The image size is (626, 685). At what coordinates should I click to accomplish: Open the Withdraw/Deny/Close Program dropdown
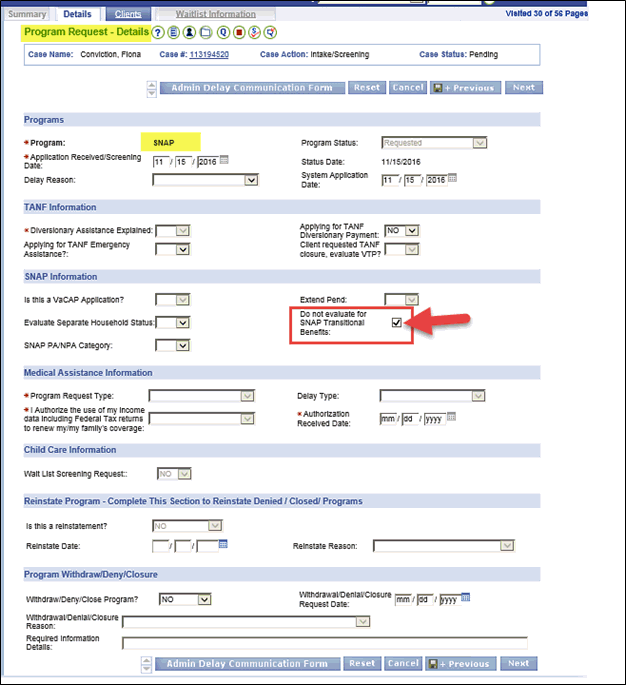tap(185, 599)
